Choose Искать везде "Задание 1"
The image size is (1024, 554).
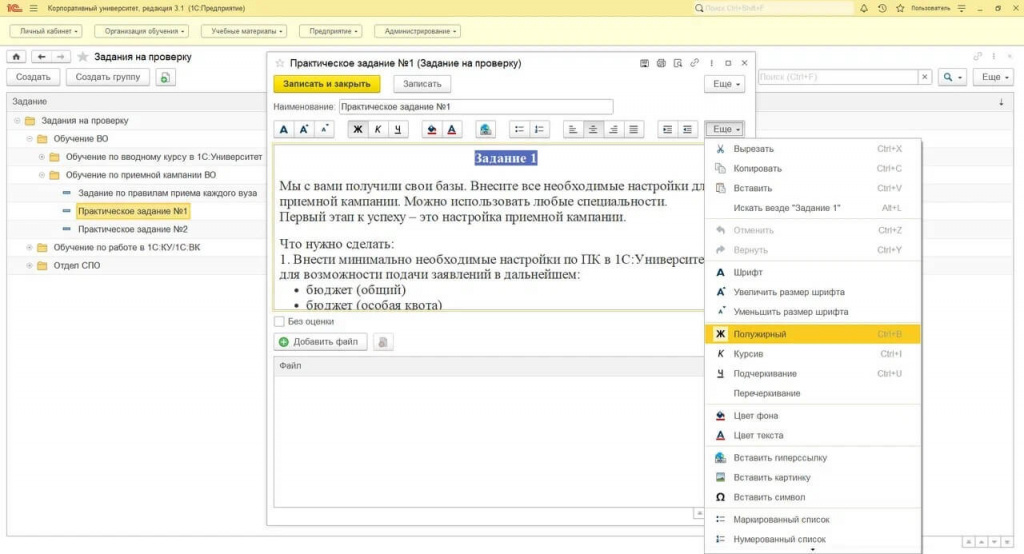813,208
